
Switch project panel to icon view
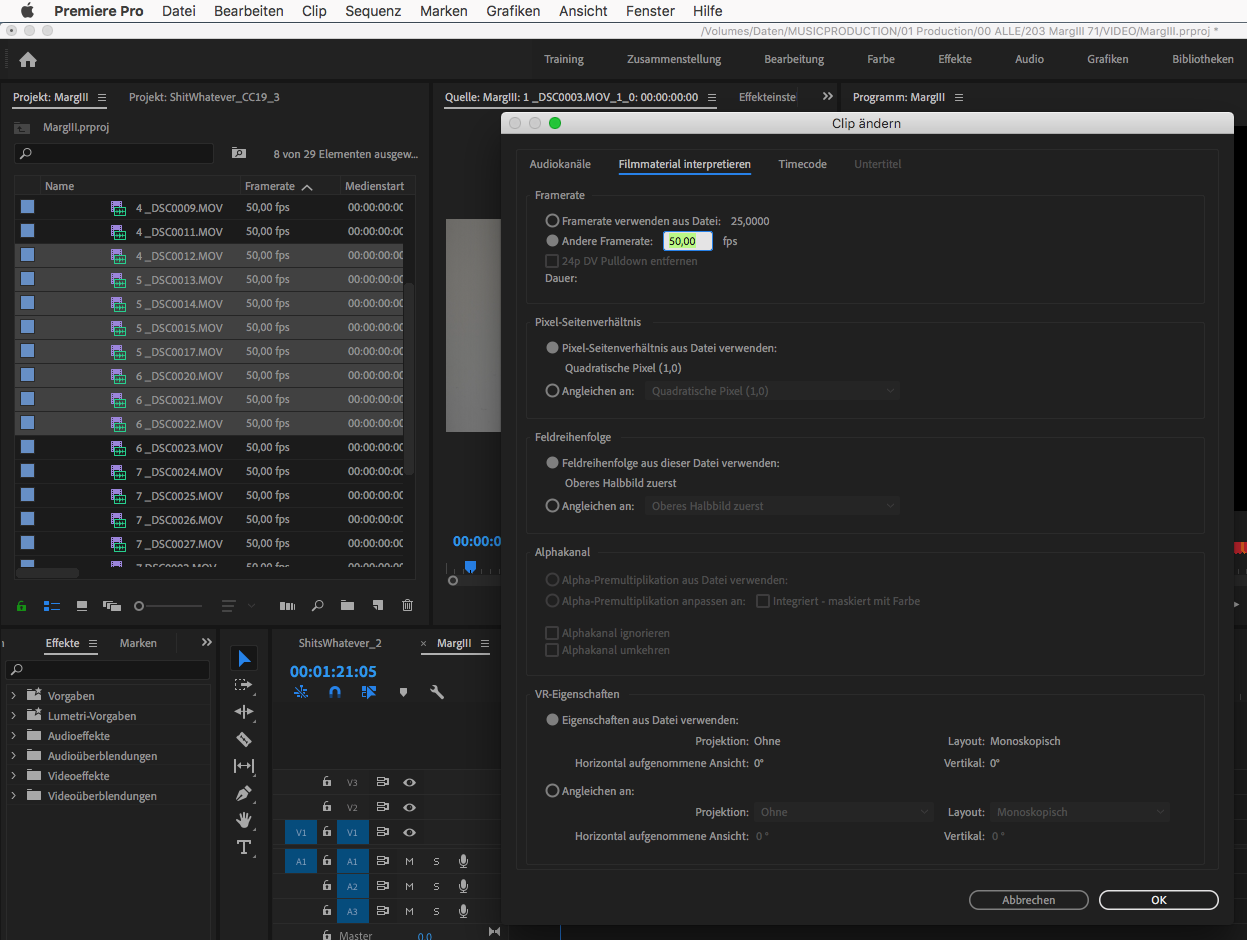tap(82, 605)
